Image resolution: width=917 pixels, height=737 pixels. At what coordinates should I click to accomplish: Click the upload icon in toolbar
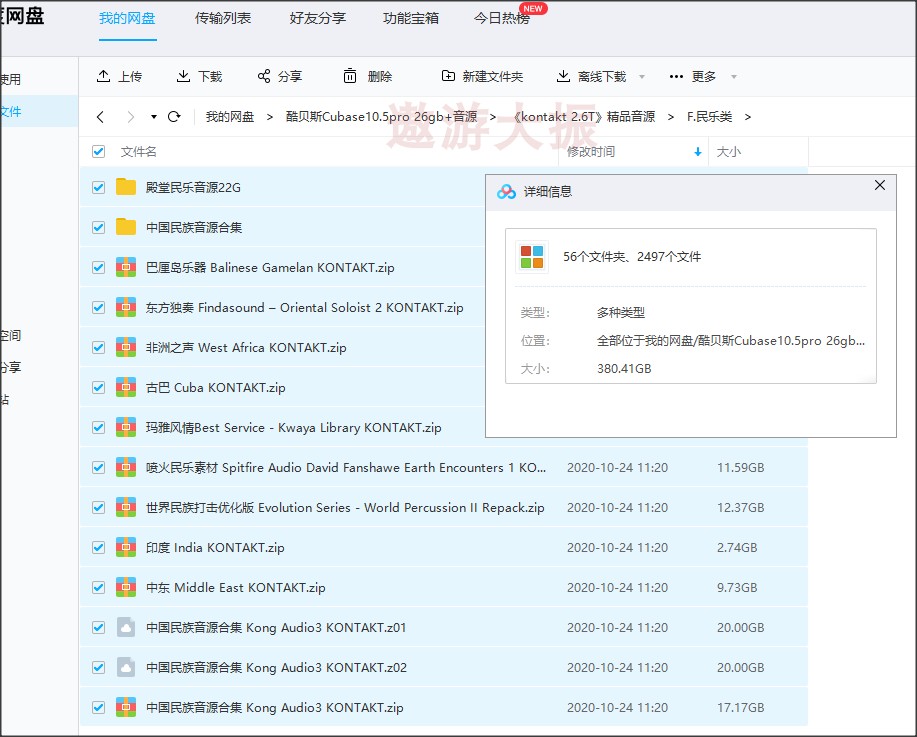click(103, 77)
